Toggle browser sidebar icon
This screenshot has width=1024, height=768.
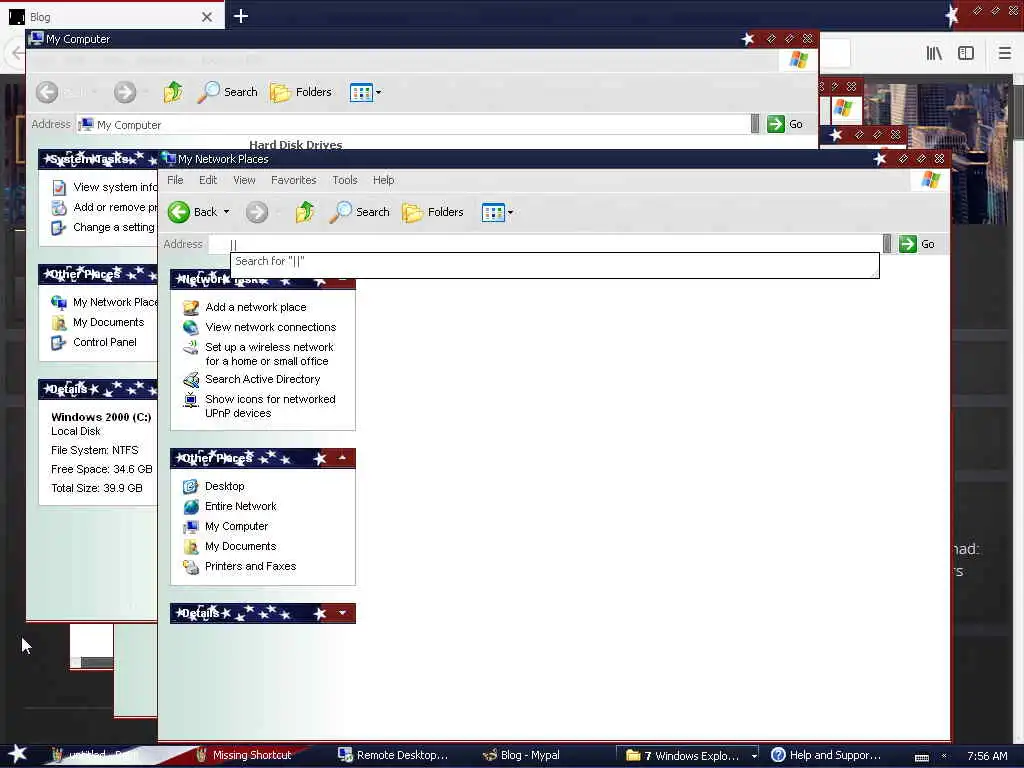[966, 53]
